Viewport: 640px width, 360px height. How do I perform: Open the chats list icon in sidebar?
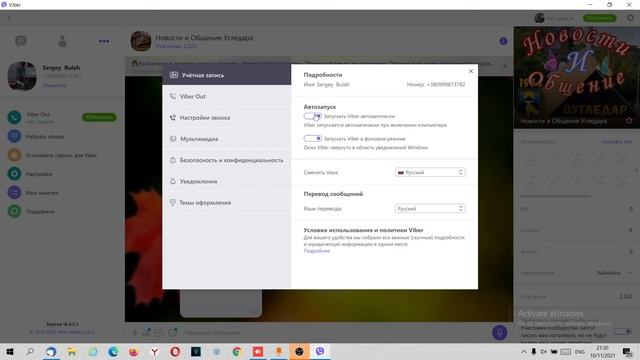click(x=20, y=41)
